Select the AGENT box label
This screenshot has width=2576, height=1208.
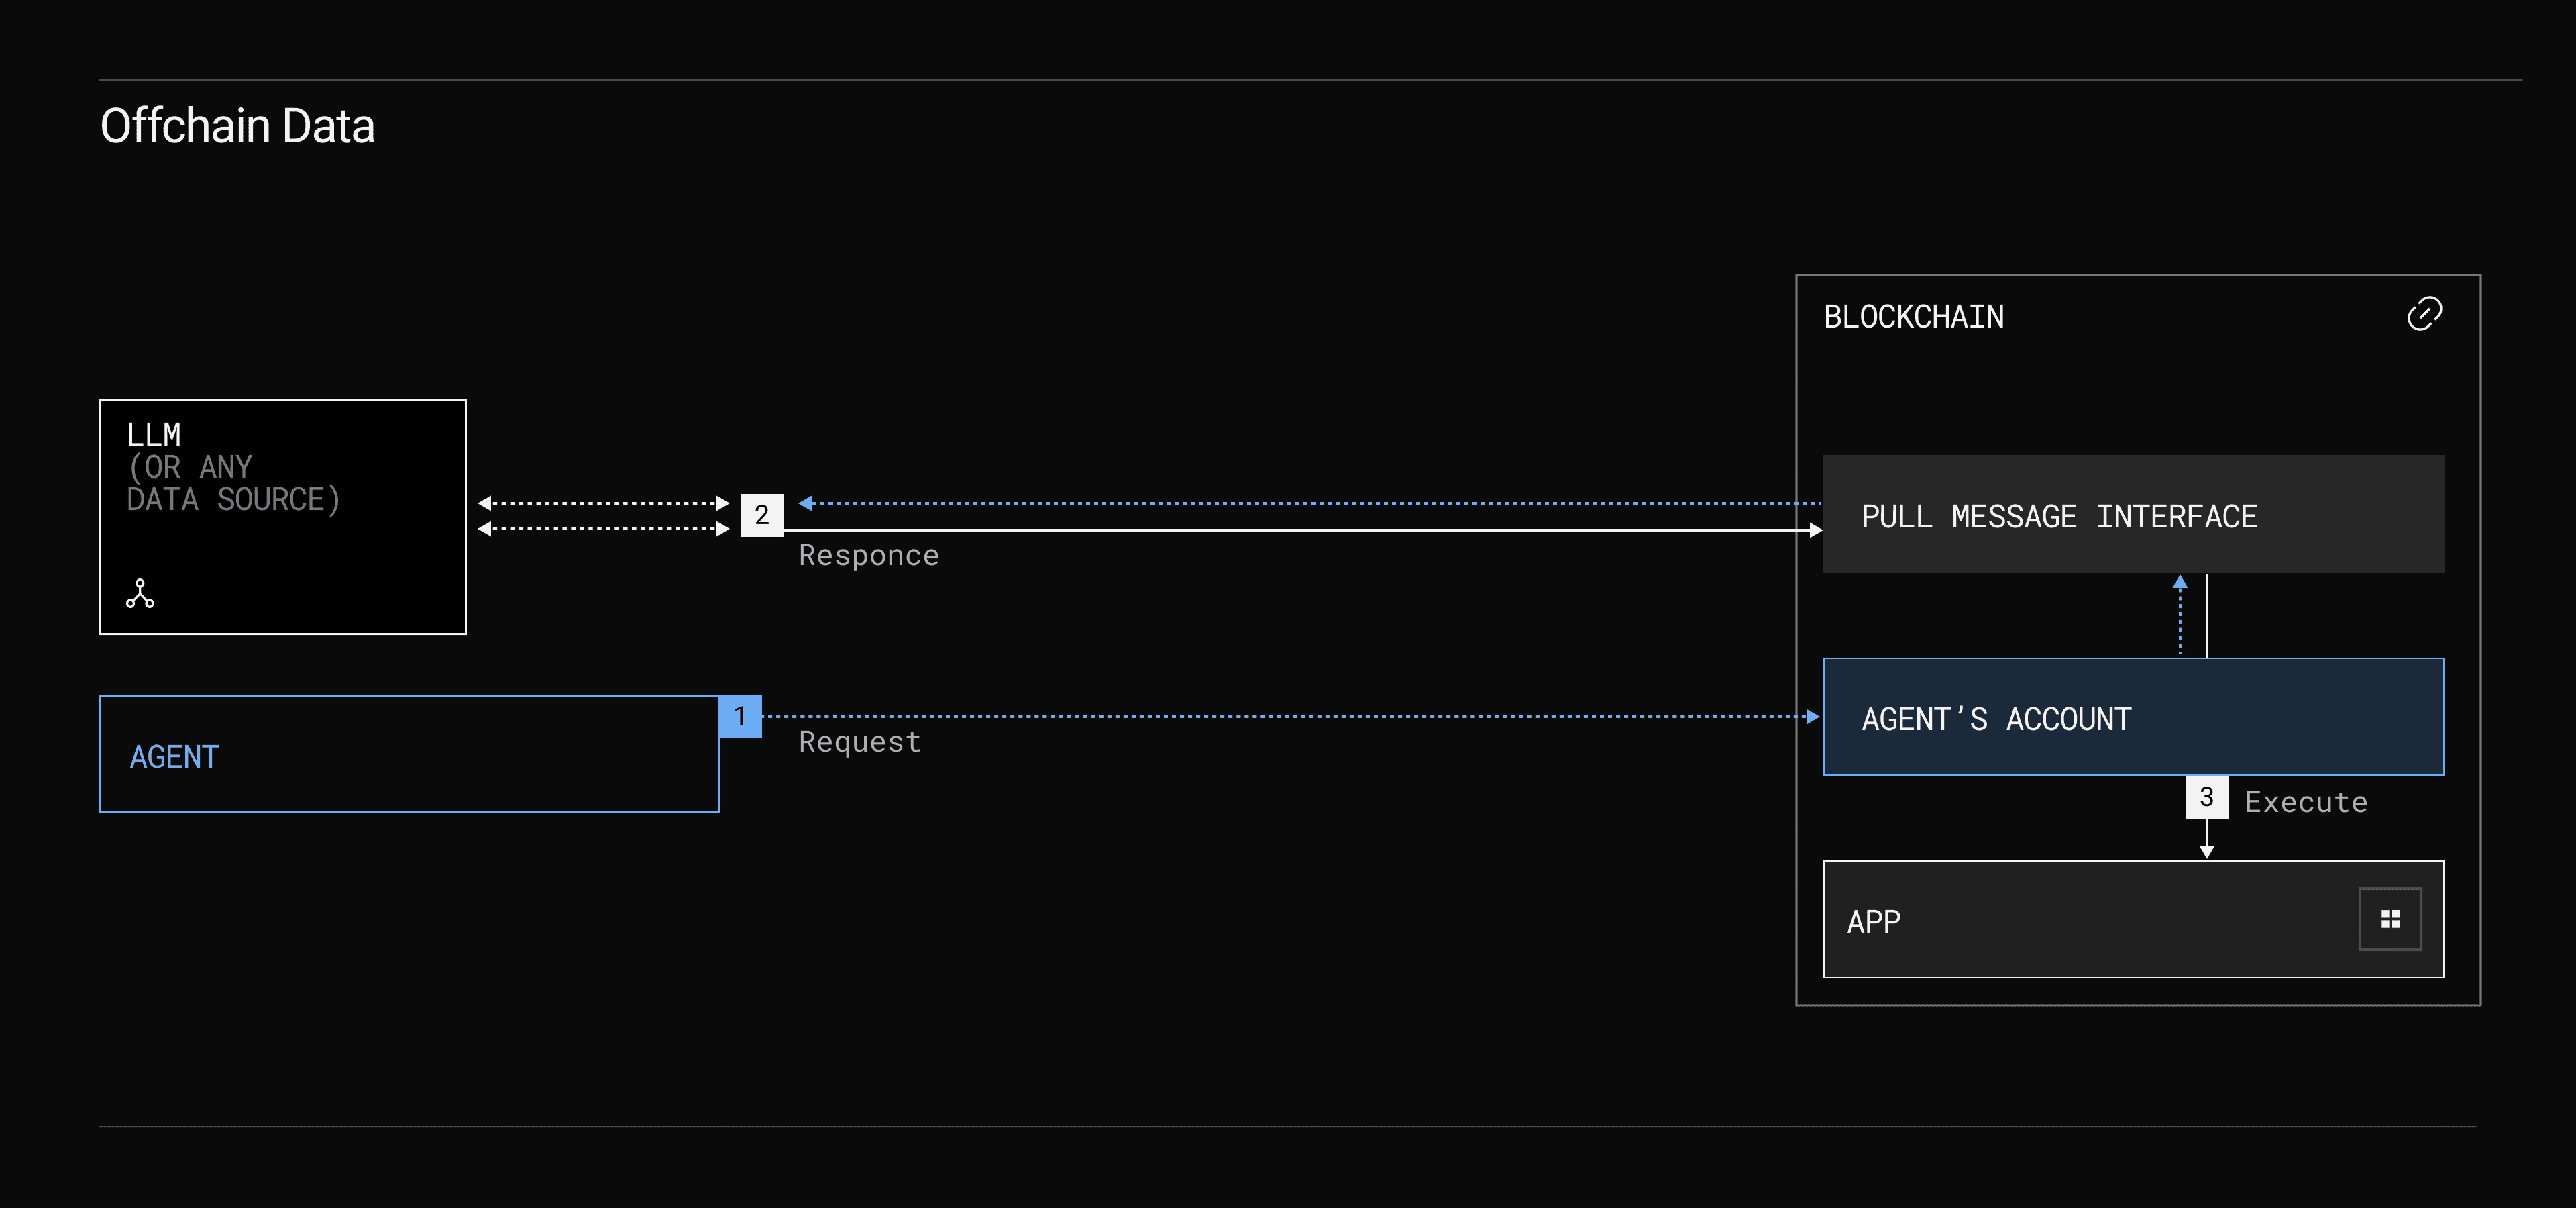tap(175, 757)
